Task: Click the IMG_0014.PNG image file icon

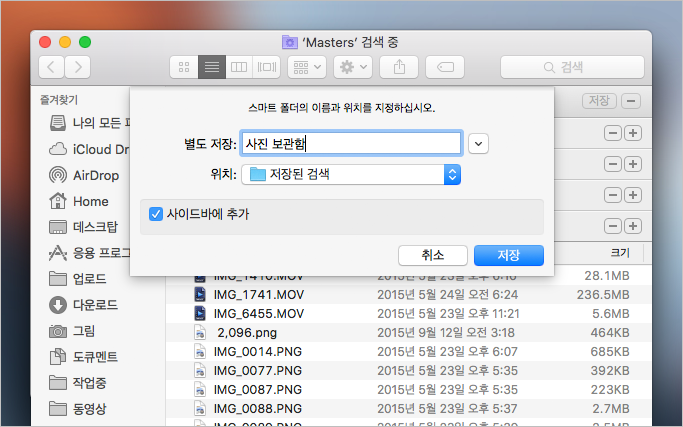Action: point(200,352)
